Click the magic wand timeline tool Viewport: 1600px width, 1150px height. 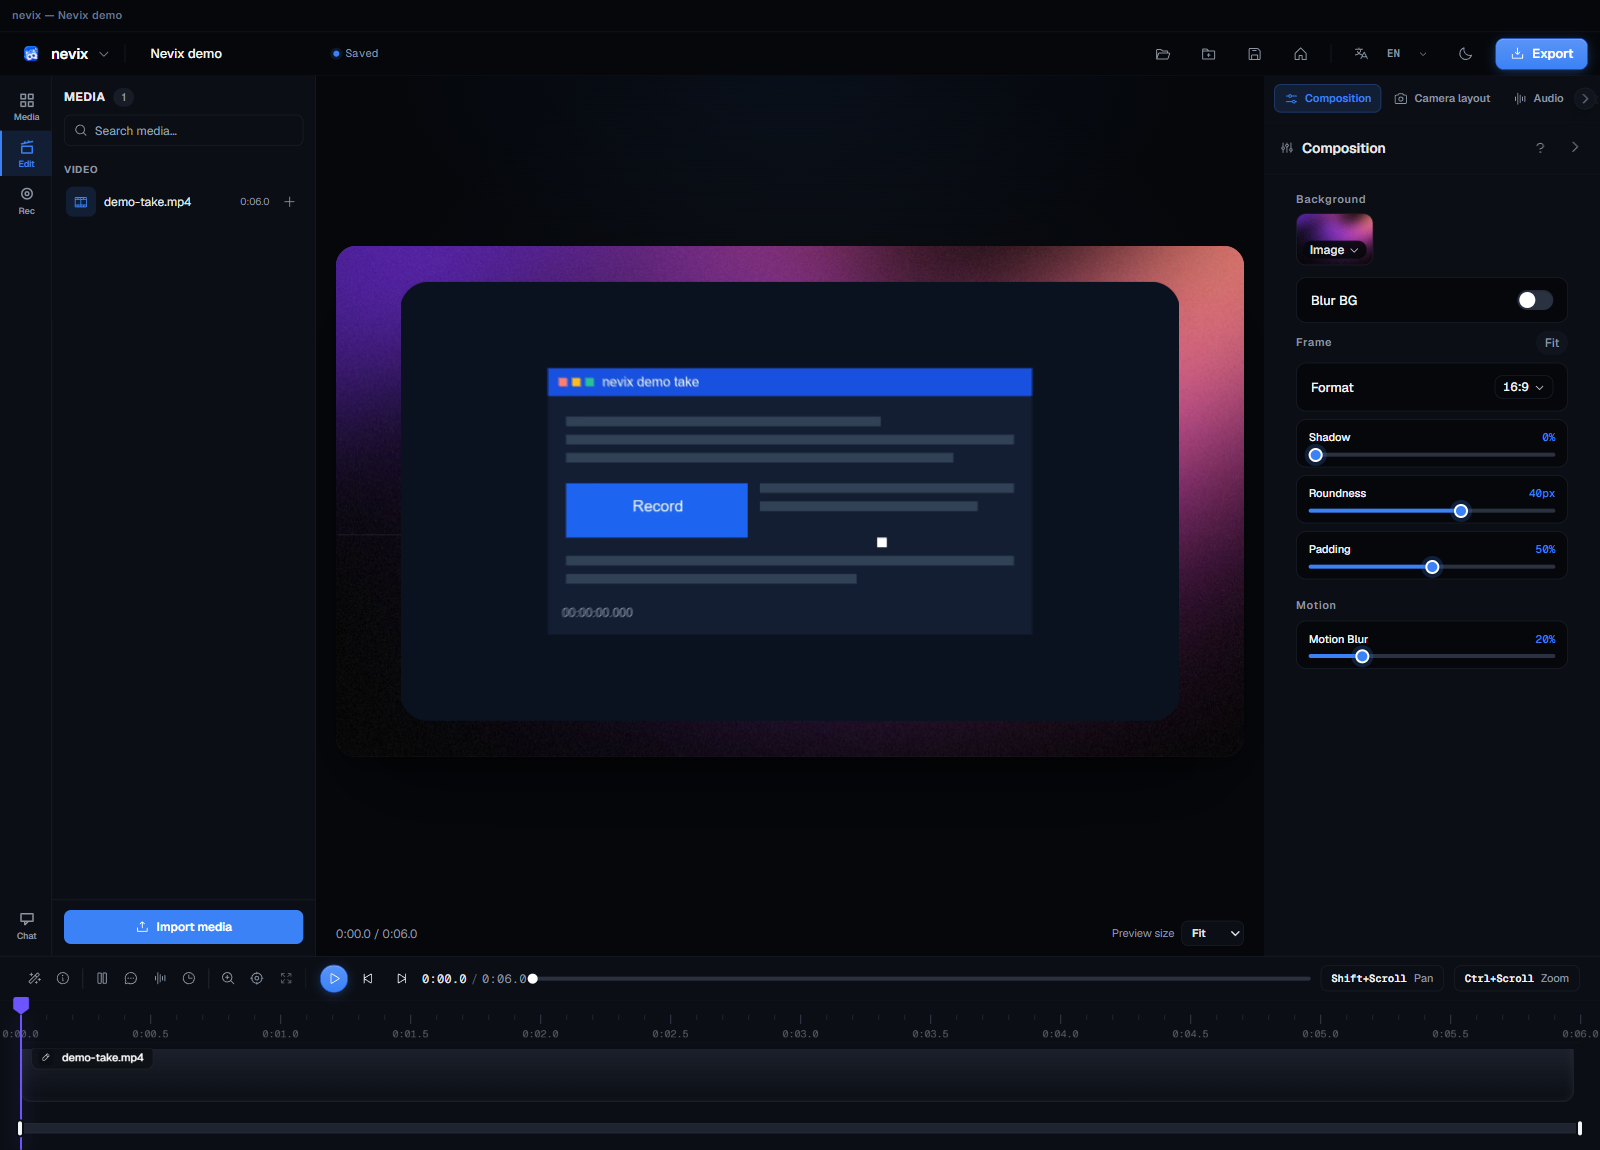click(x=34, y=978)
